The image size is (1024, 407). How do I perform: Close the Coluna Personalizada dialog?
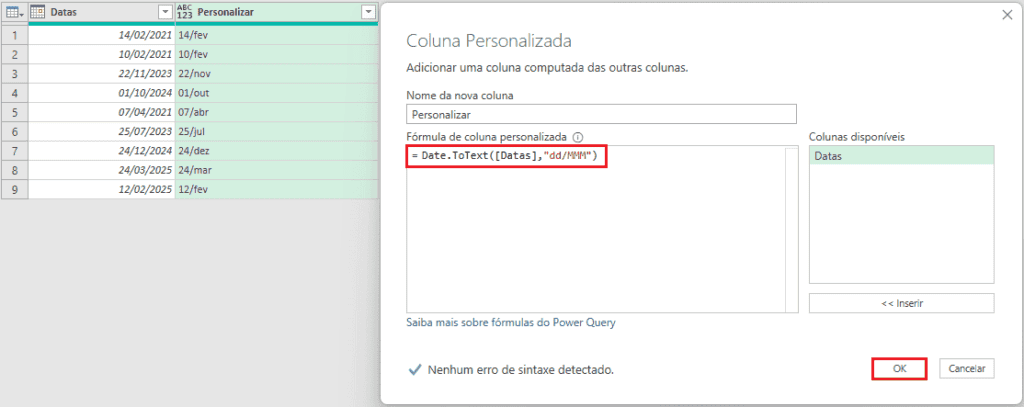[x=1007, y=15]
